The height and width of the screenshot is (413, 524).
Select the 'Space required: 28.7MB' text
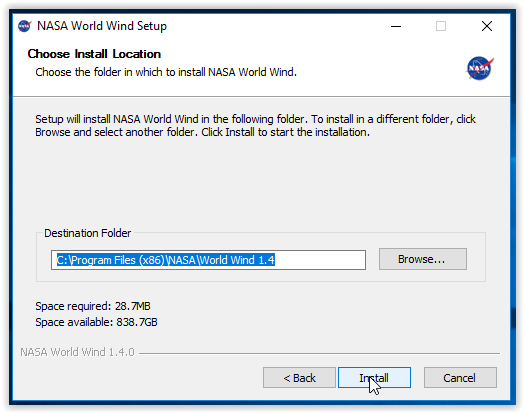pos(93,306)
